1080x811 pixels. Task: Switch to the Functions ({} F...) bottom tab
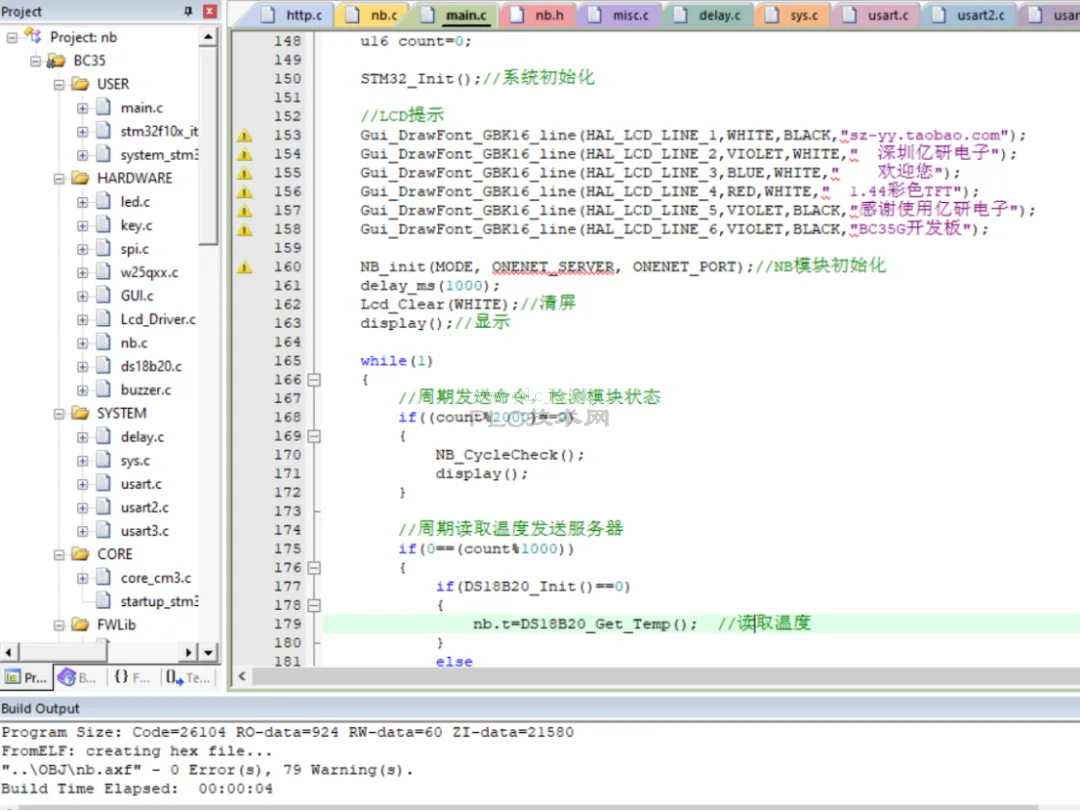[x=132, y=677]
